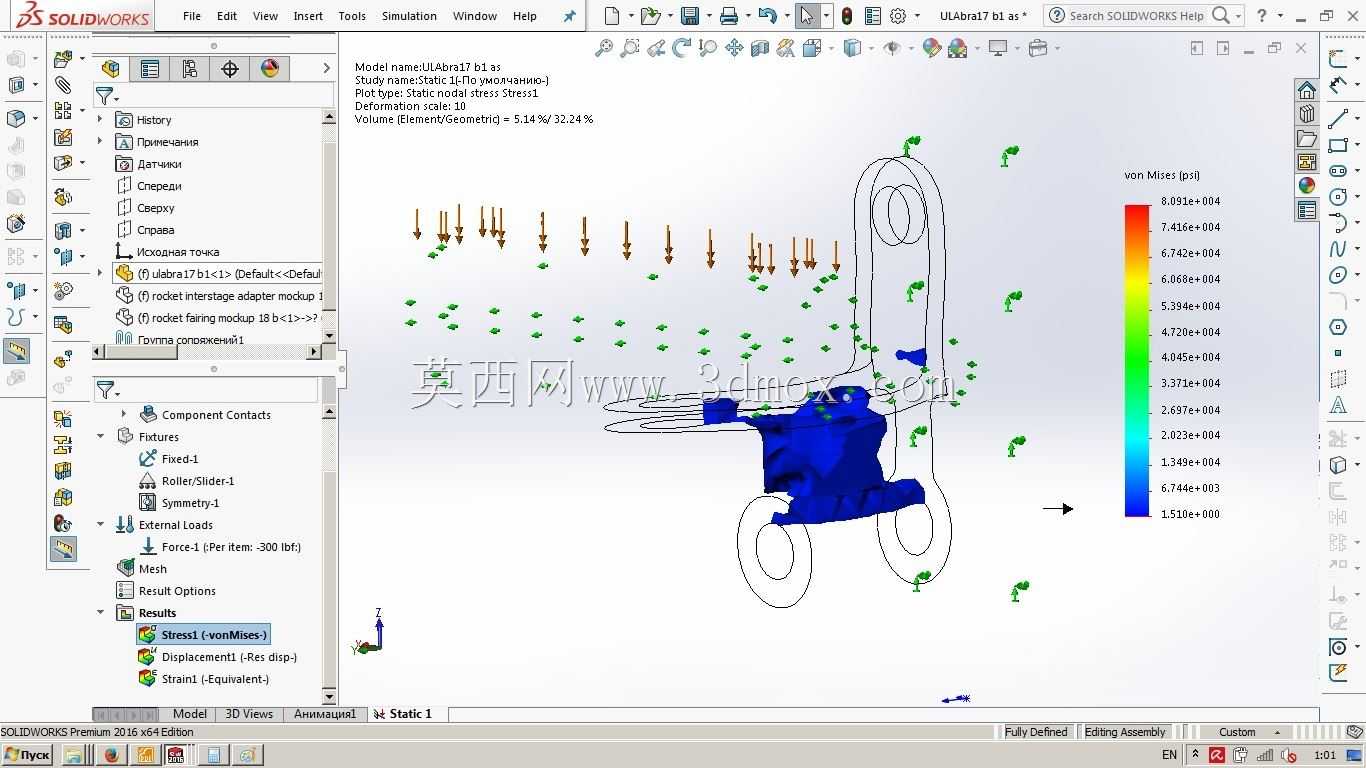Click the Zoom to Fit icon

[x=604, y=48]
